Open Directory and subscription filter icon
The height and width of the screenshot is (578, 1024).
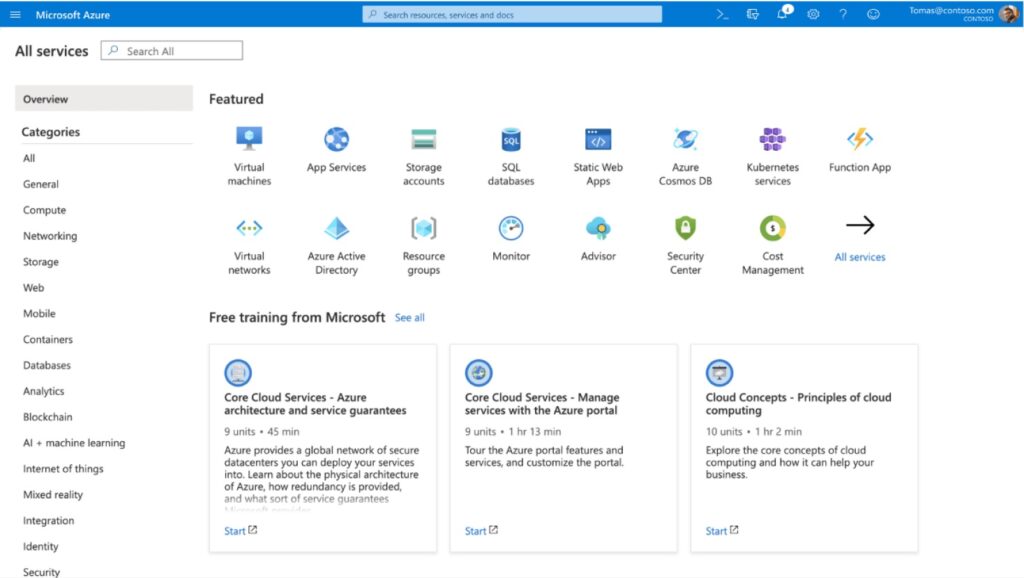pyautogui.click(x=752, y=14)
